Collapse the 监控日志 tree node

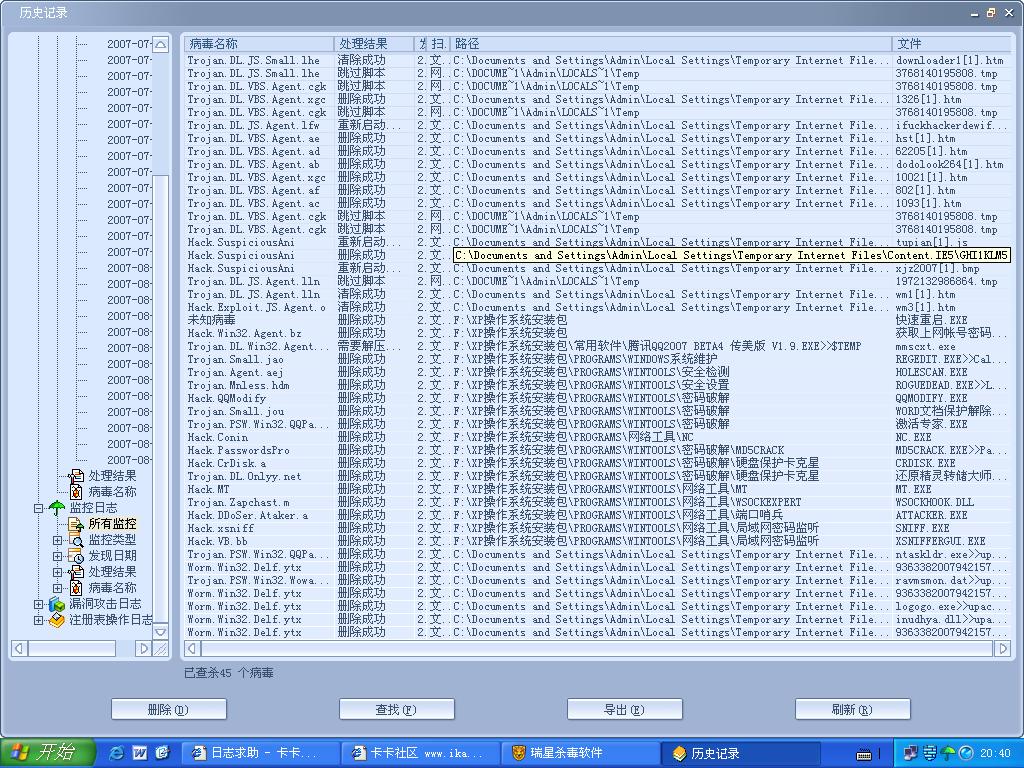(x=39, y=508)
